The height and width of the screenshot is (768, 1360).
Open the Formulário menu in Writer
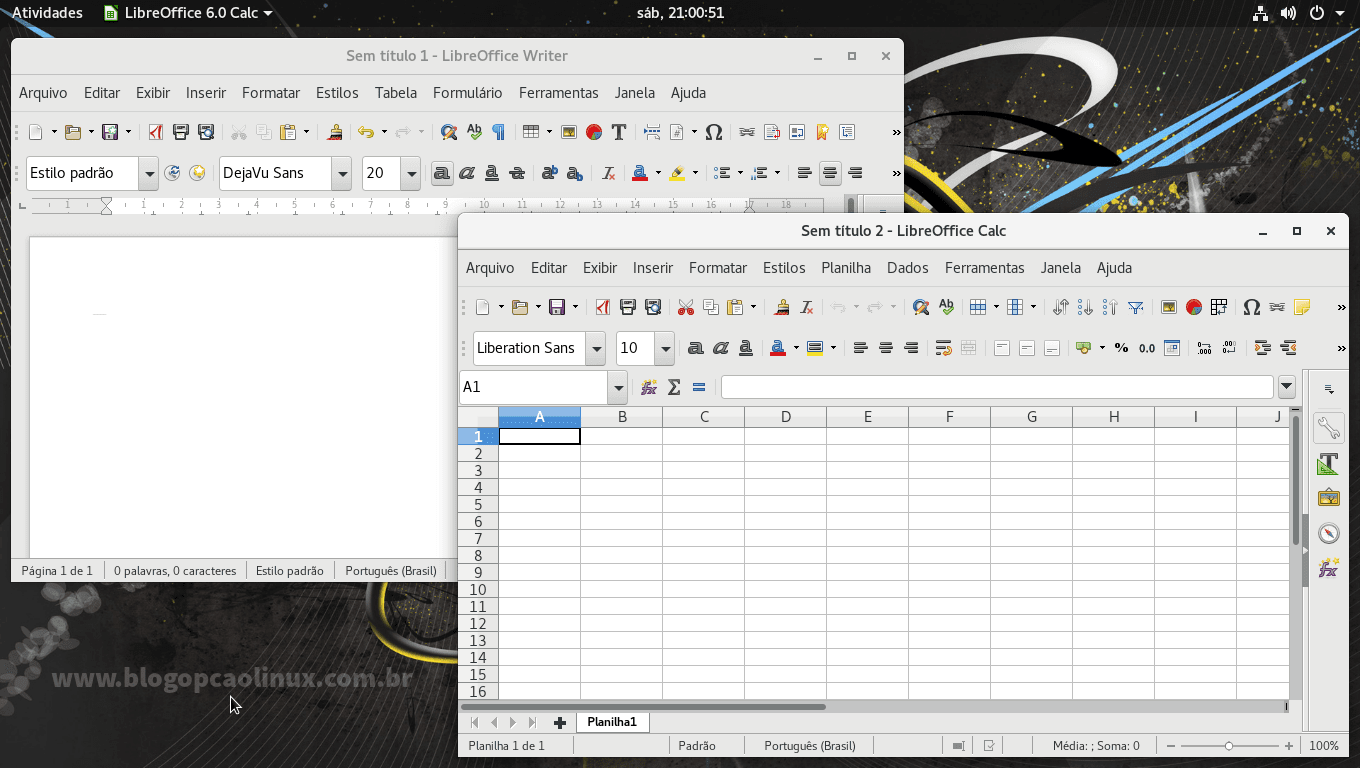(x=468, y=93)
